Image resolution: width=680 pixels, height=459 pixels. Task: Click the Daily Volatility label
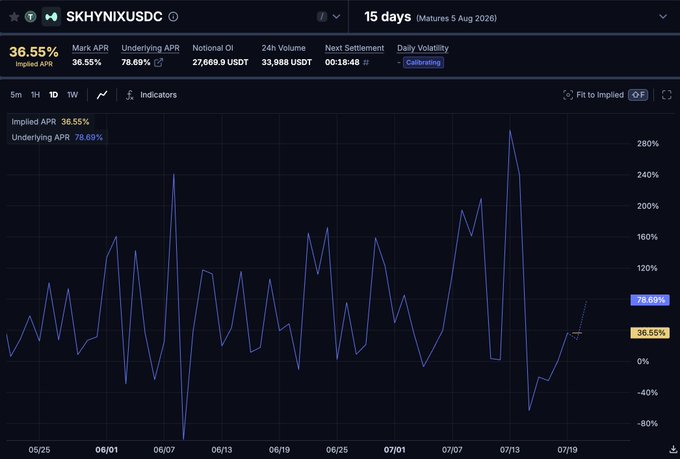pyautogui.click(x=422, y=48)
